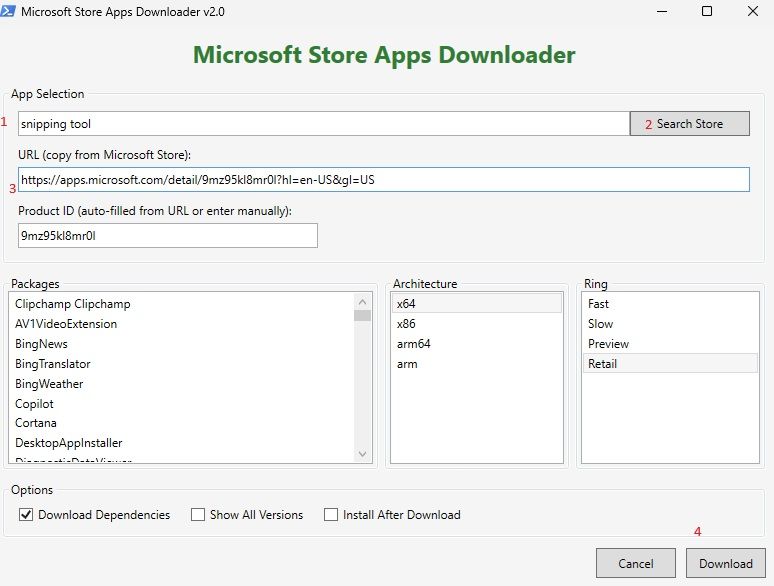The height and width of the screenshot is (586, 774).
Task: Select the Preview ring option
Action: pos(609,344)
